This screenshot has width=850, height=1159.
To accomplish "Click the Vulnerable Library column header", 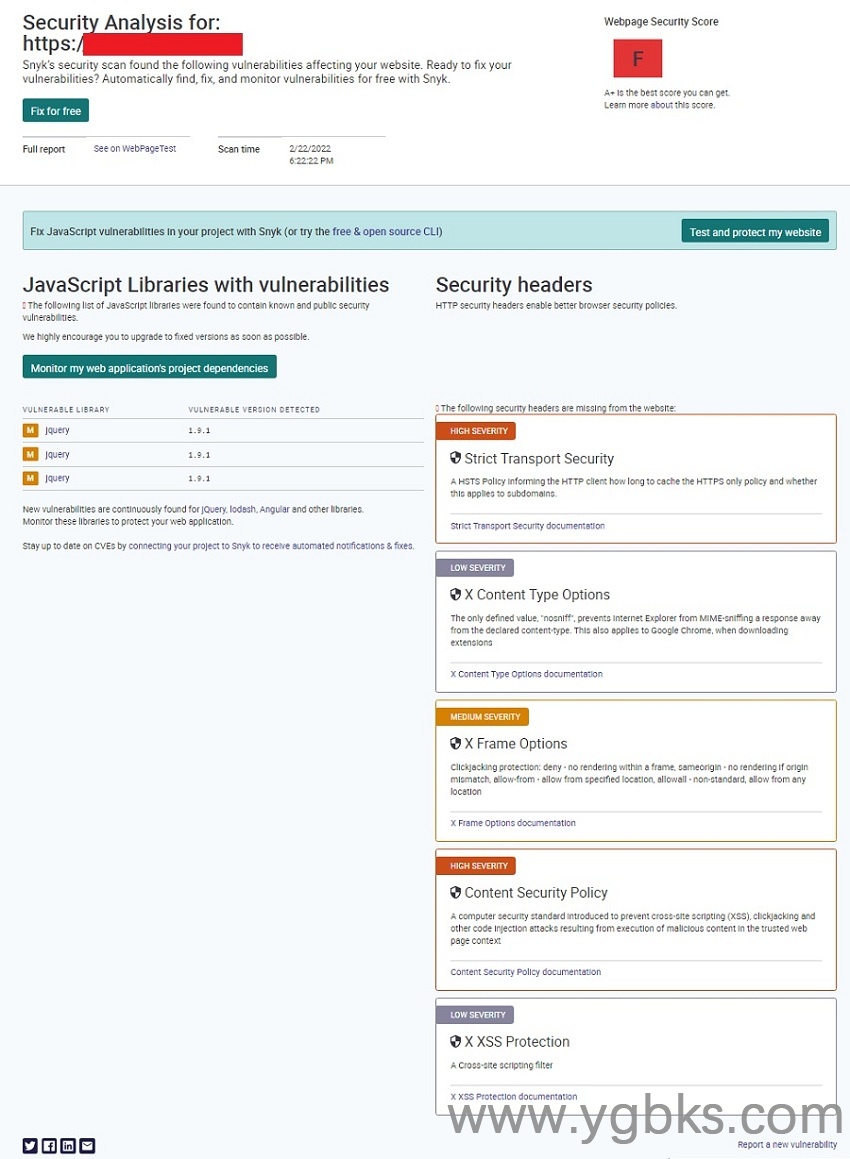I will click(x=66, y=409).
